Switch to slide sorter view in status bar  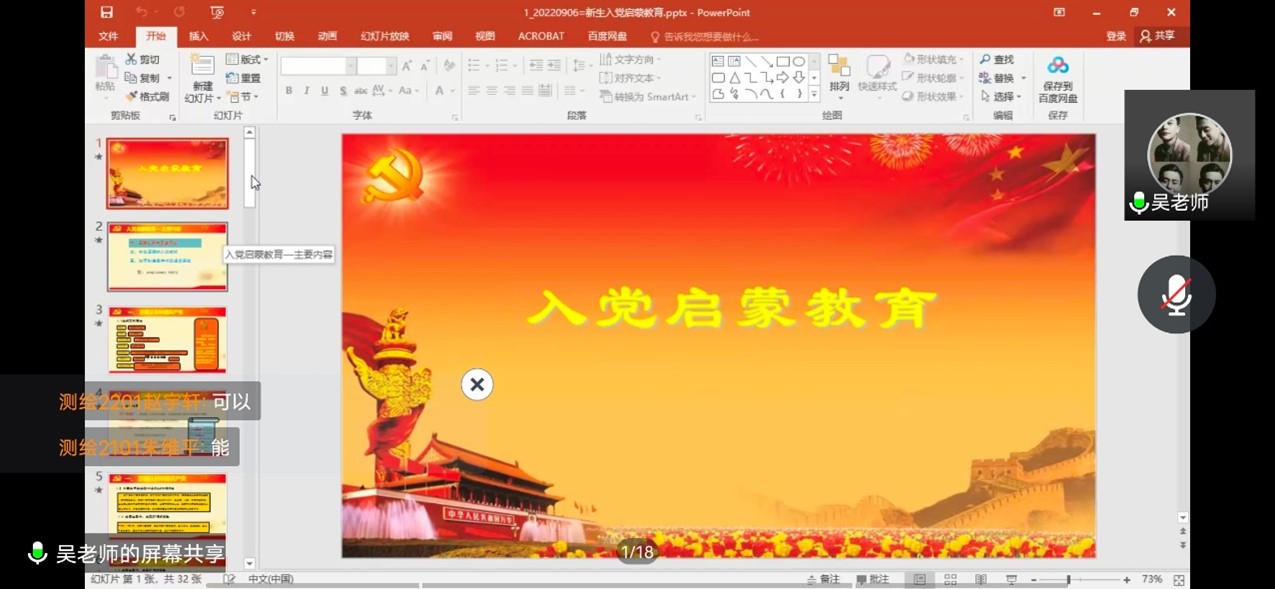point(950,580)
